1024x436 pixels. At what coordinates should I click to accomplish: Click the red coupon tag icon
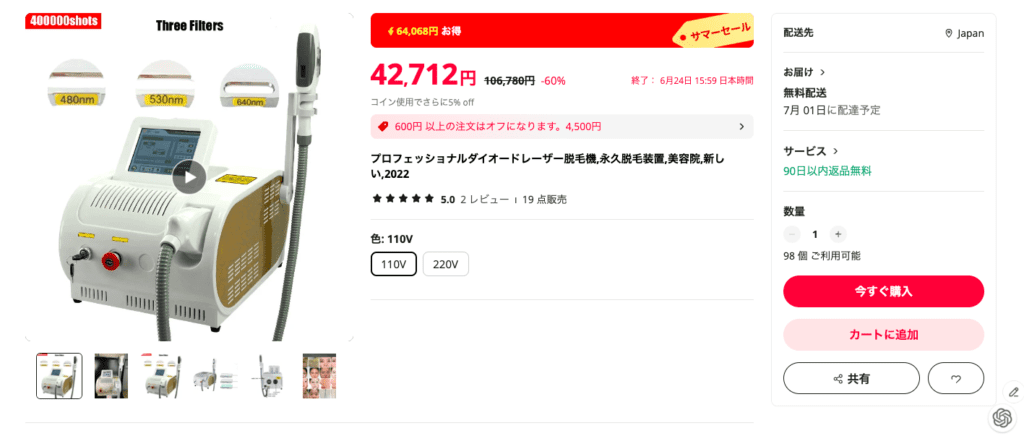383,127
